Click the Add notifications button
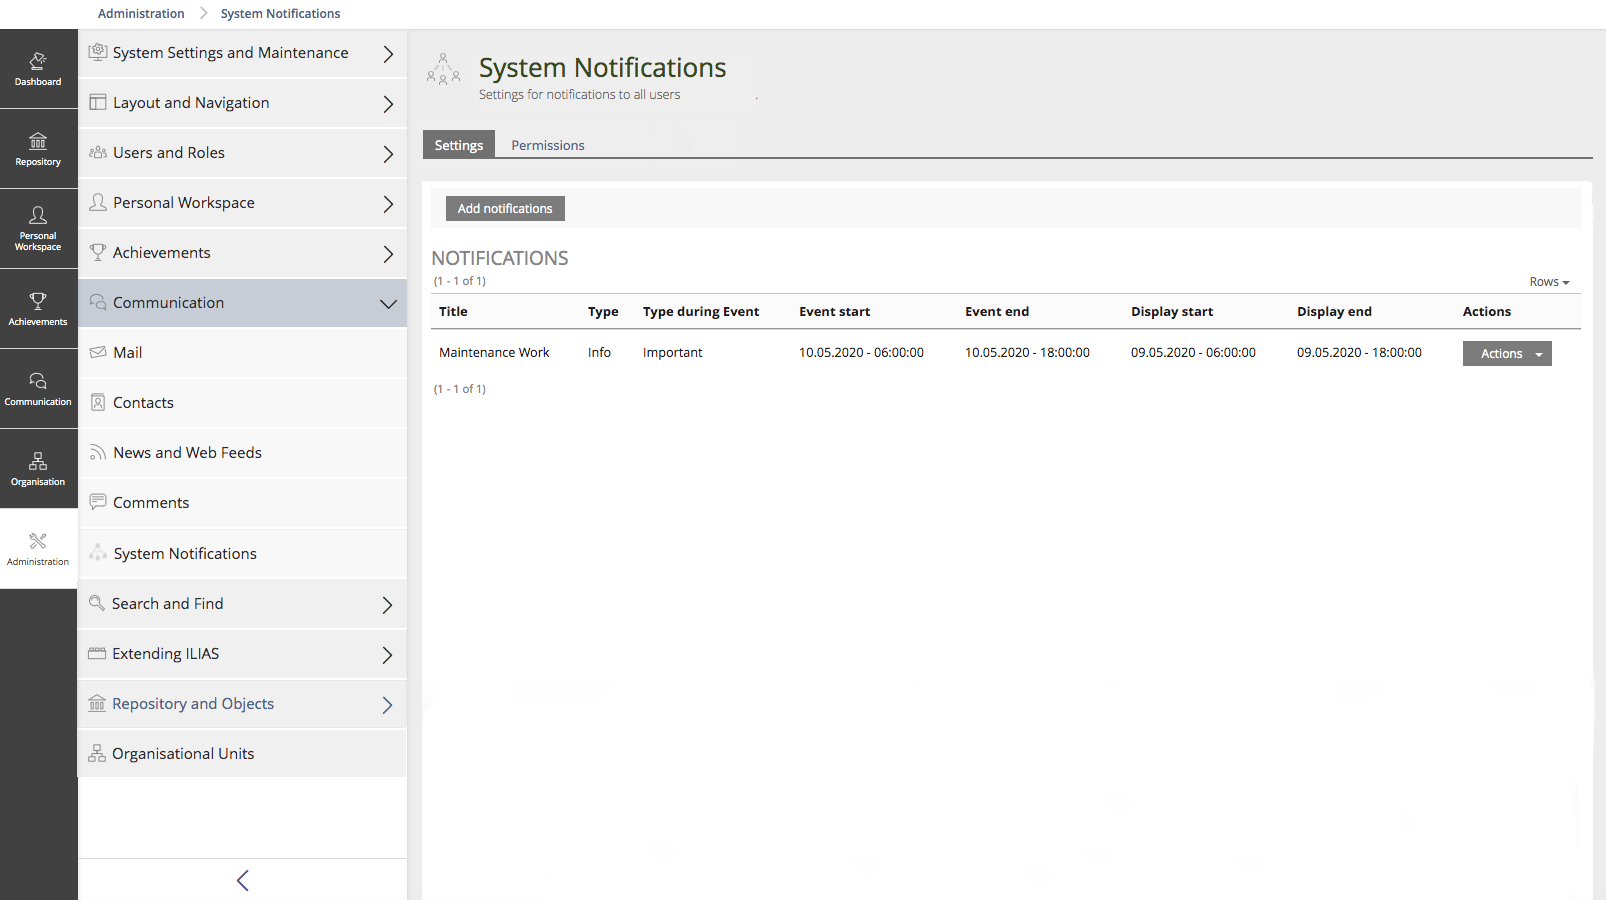Image resolution: width=1606 pixels, height=900 pixels. [505, 208]
